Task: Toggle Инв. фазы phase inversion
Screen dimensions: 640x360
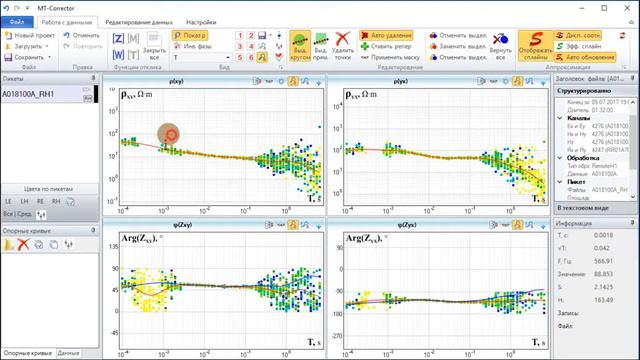Action: (193, 47)
